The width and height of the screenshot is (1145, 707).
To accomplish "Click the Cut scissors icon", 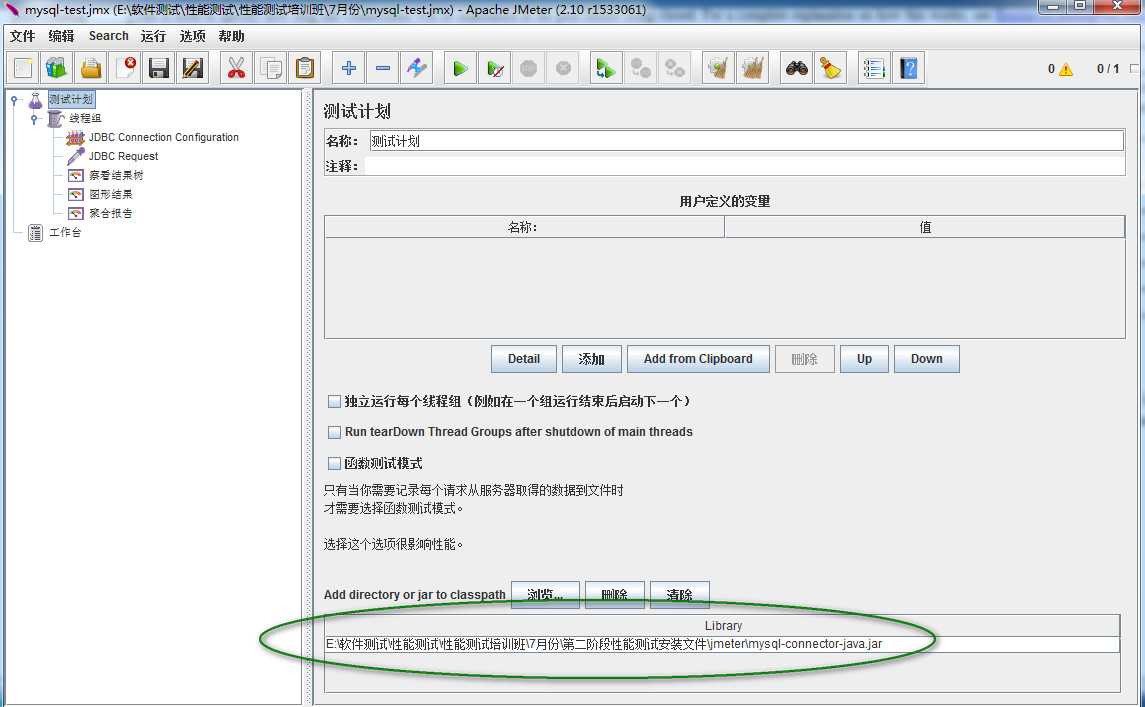I will click(236, 69).
